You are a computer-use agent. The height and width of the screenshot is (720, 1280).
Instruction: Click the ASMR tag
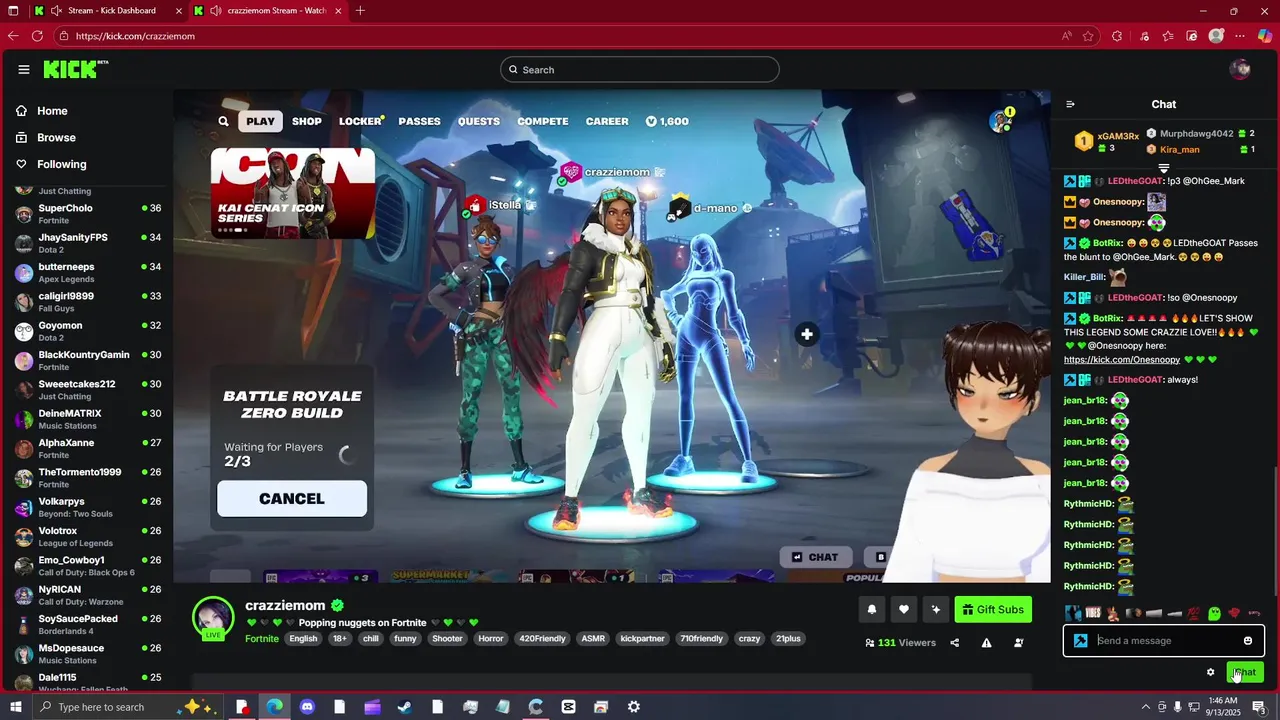coord(593,638)
